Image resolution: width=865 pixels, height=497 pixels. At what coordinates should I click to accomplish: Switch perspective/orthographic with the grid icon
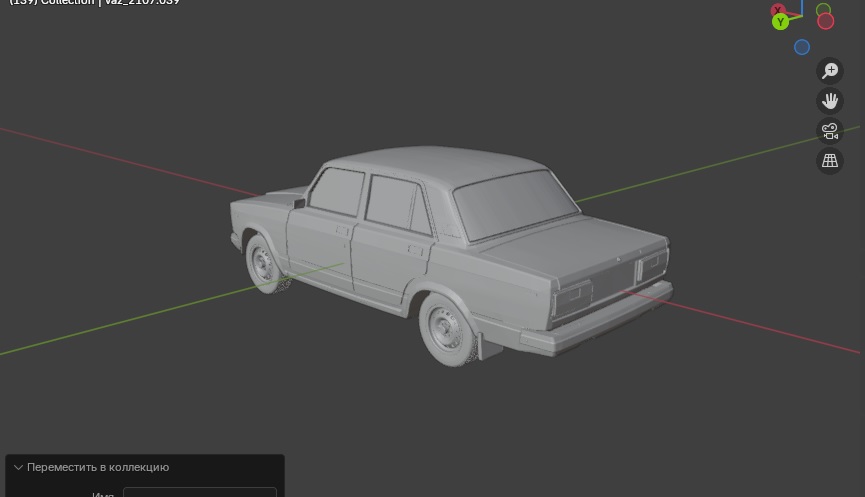point(830,161)
